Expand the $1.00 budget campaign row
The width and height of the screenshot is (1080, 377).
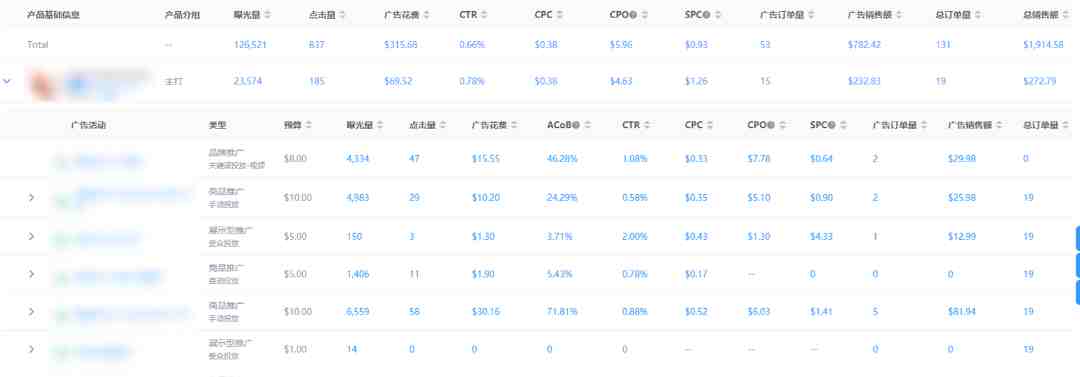[31, 349]
